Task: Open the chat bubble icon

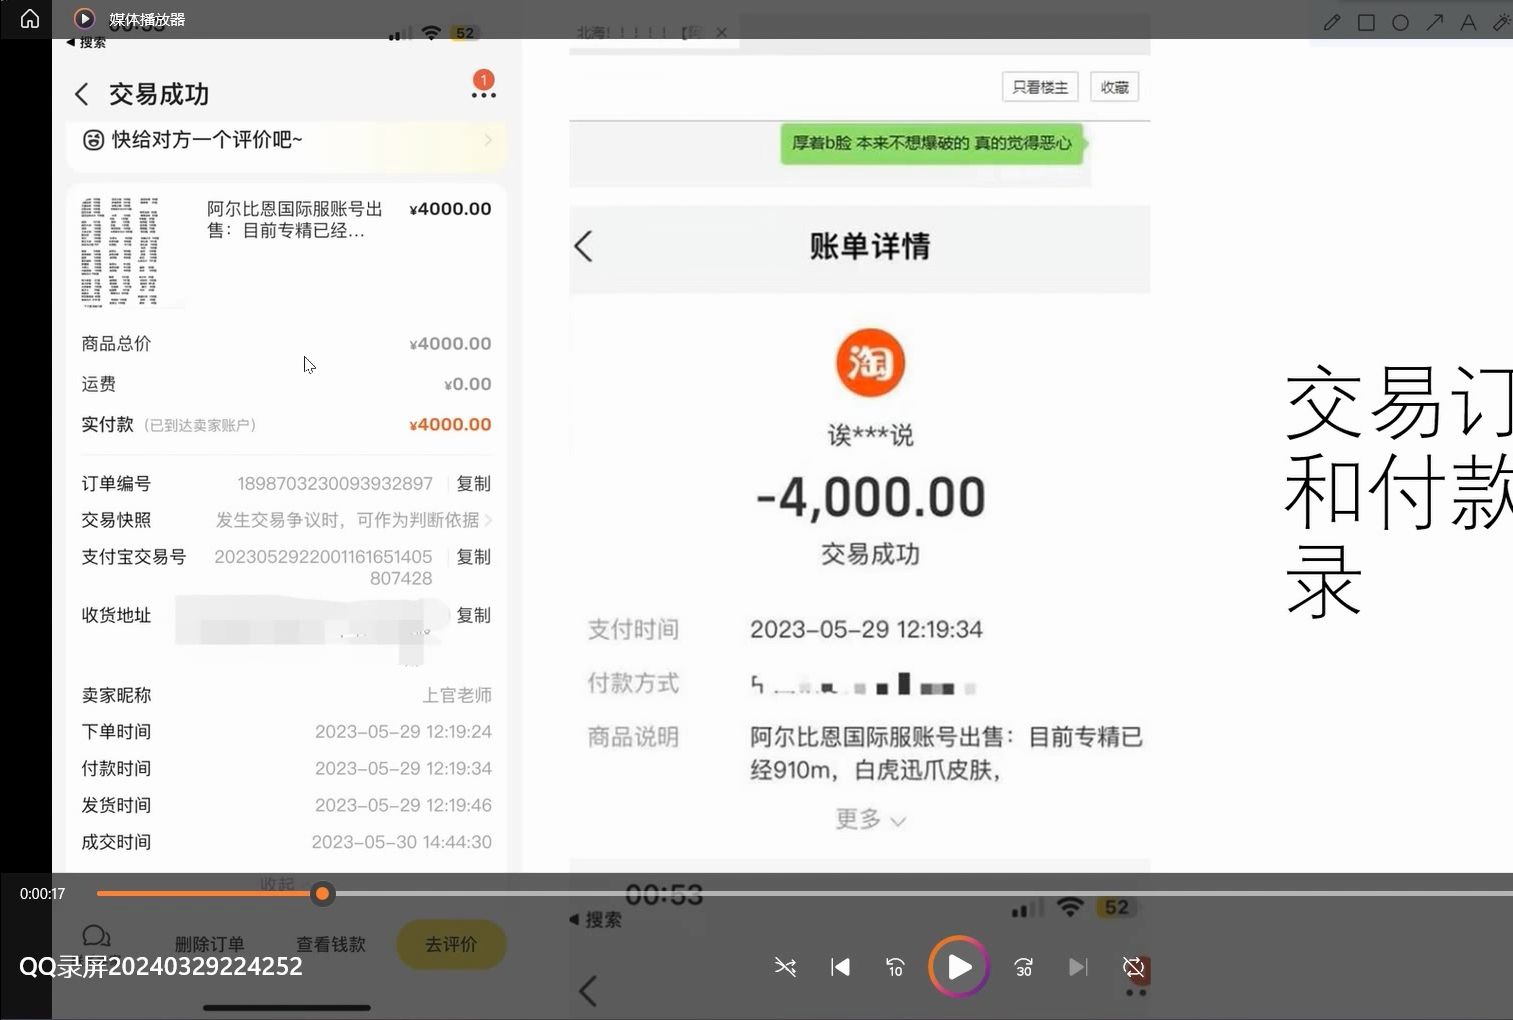Action: click(96, 937)
